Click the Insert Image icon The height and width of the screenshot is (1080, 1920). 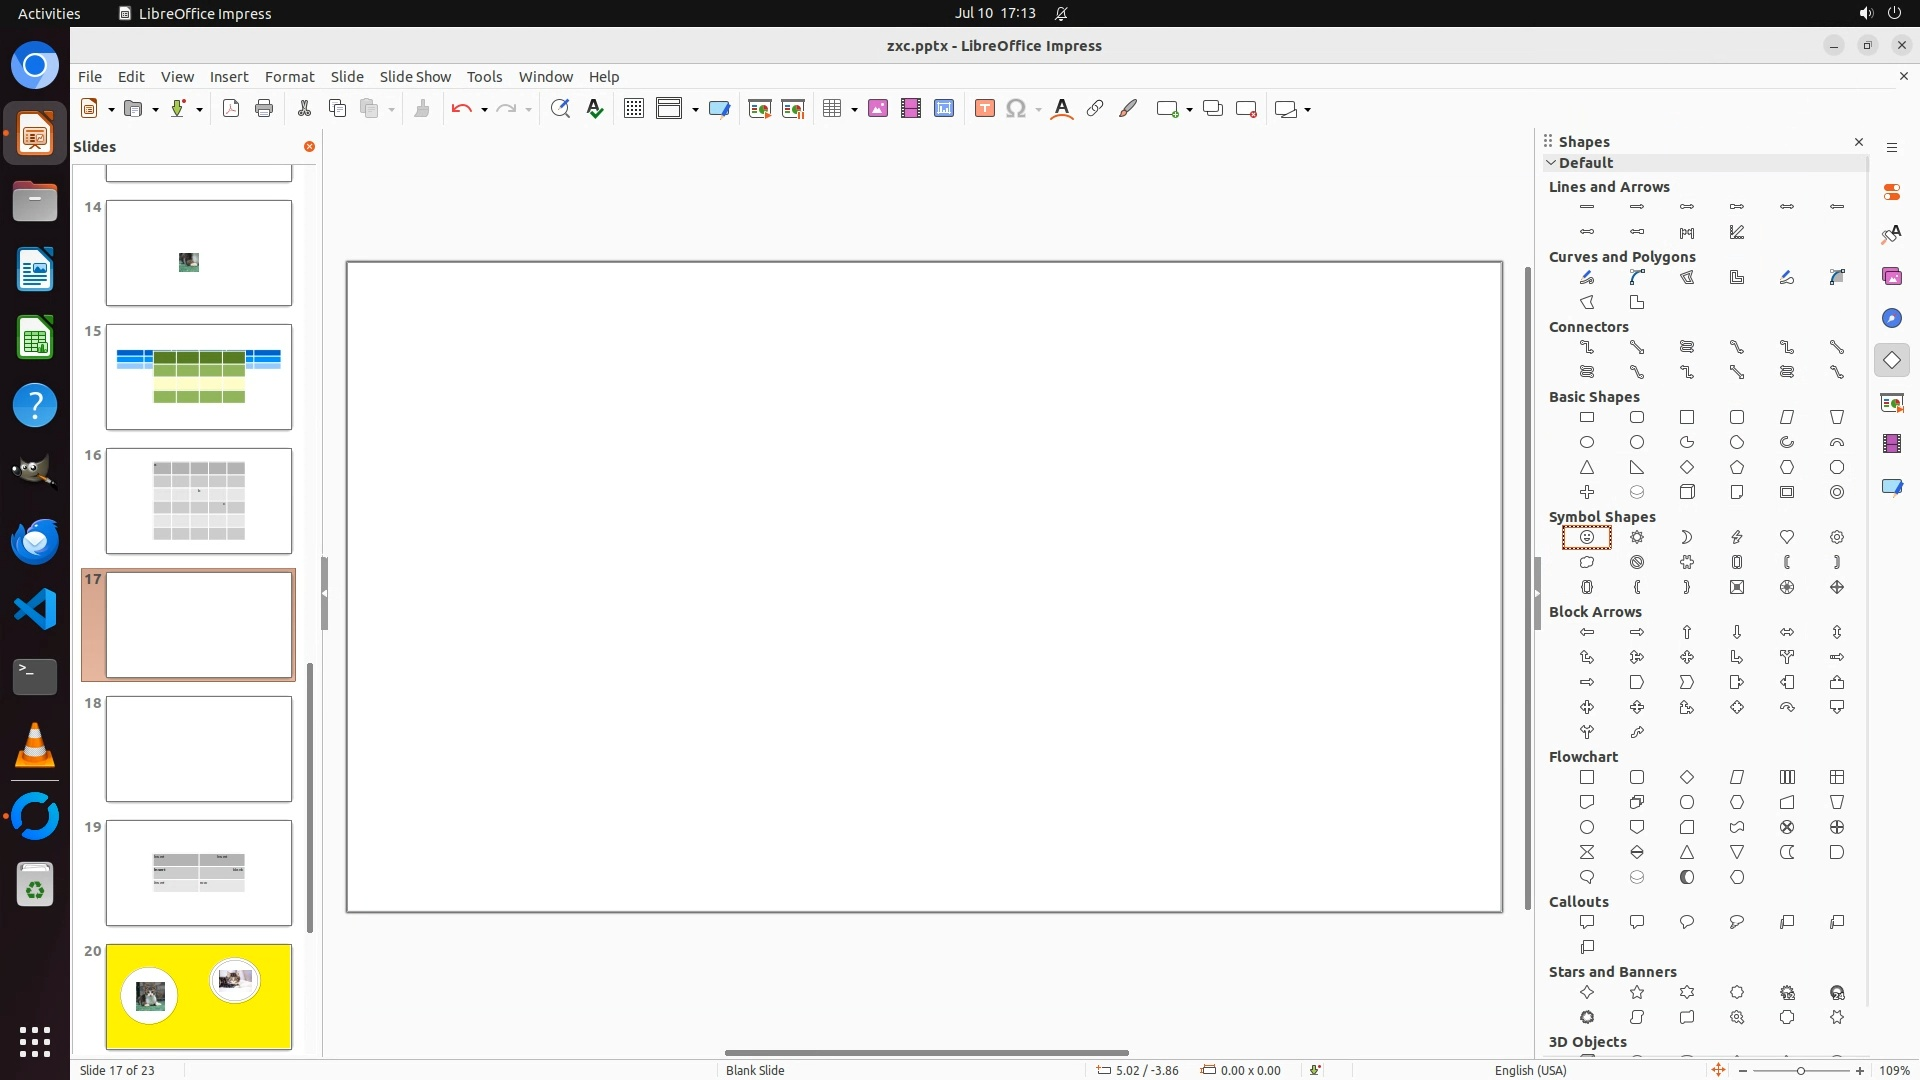pyautogui.click(x=878, y=109)
